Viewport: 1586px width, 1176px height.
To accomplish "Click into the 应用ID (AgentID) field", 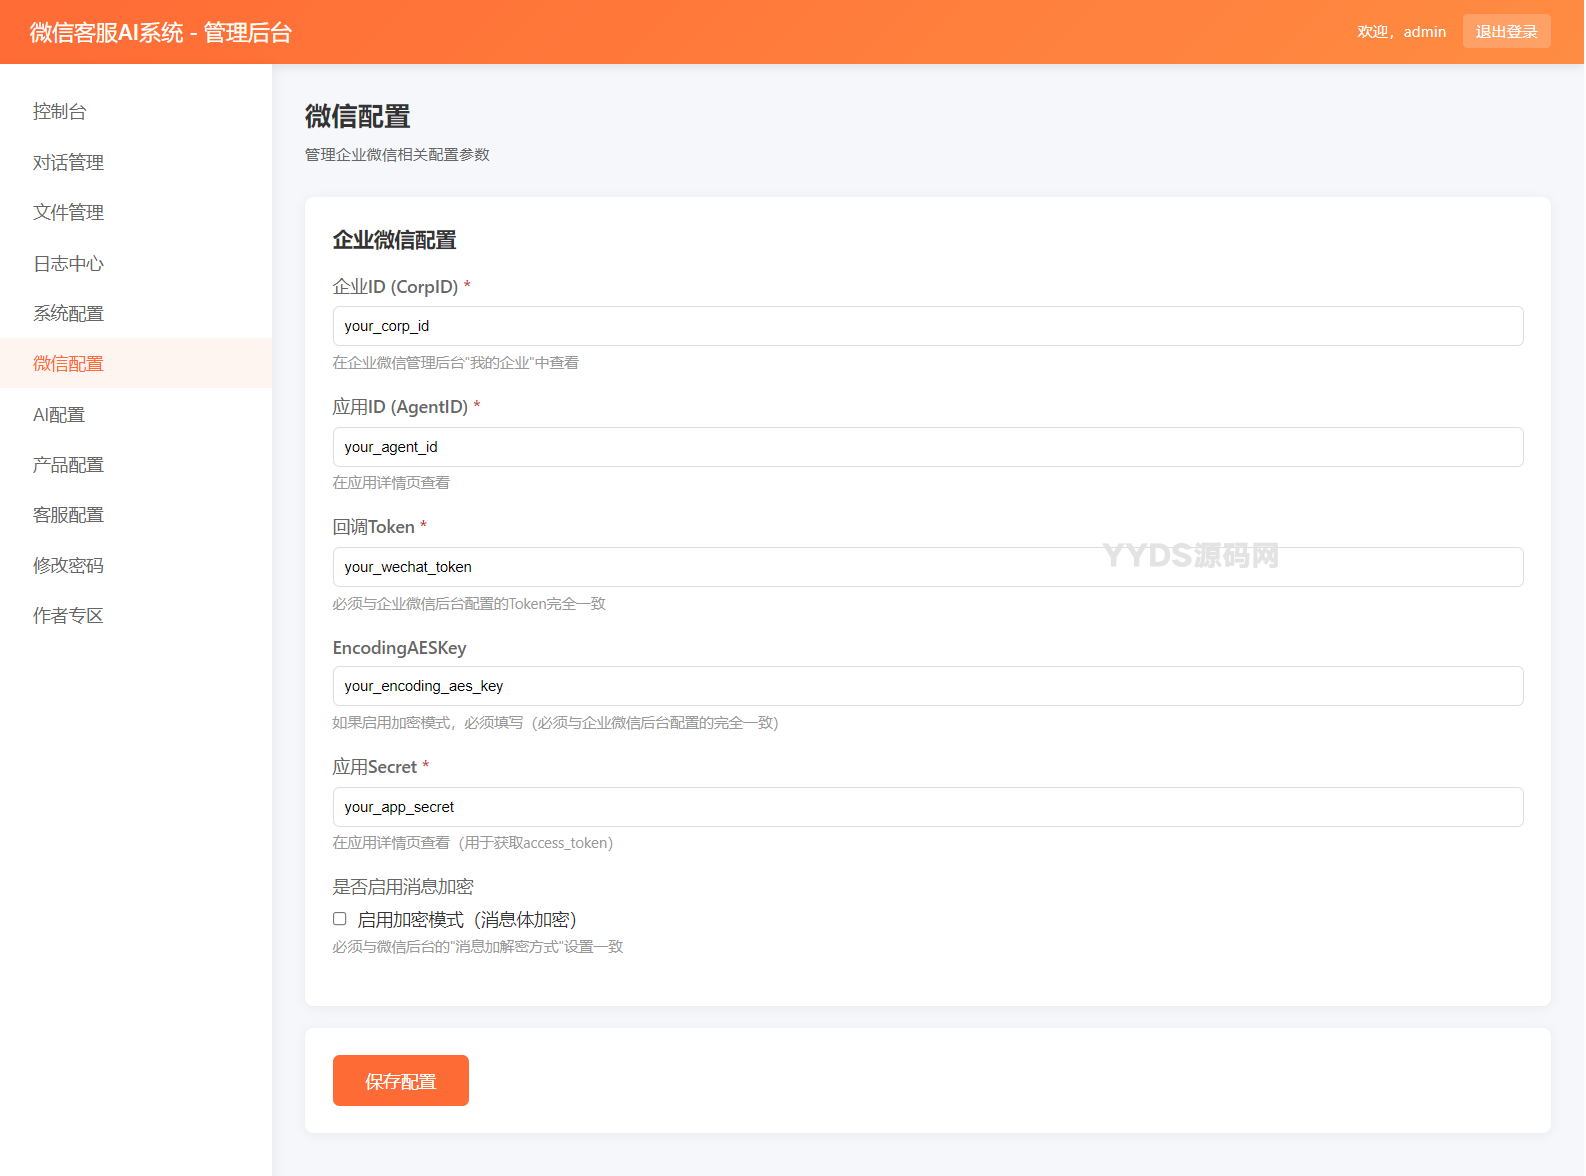I will pos(927,447).
